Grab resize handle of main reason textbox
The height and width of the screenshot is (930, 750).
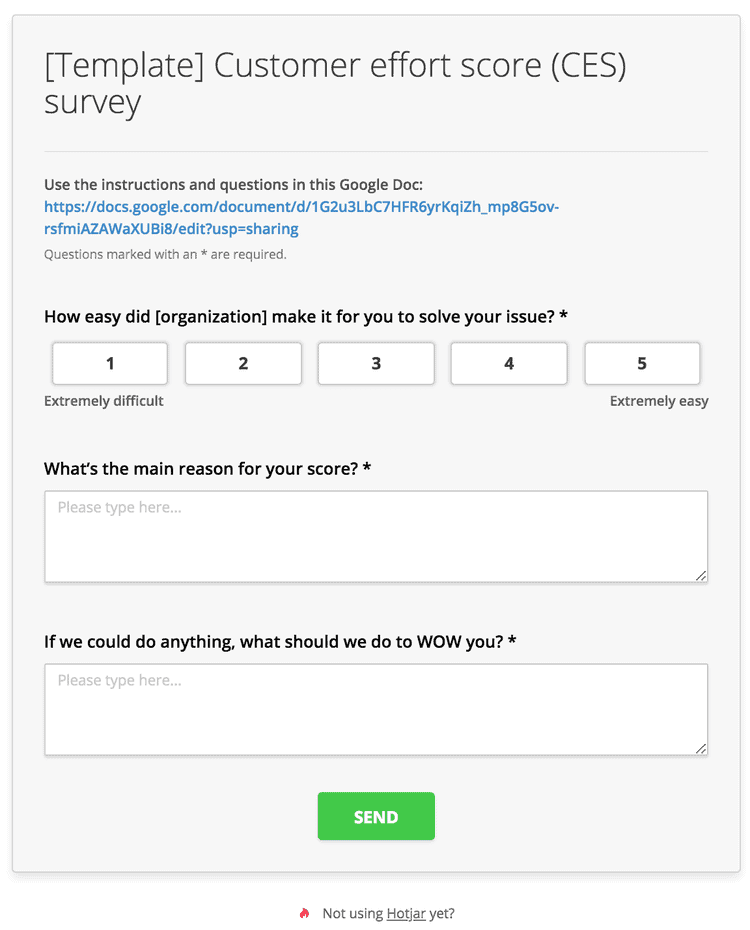click(701, 575)
